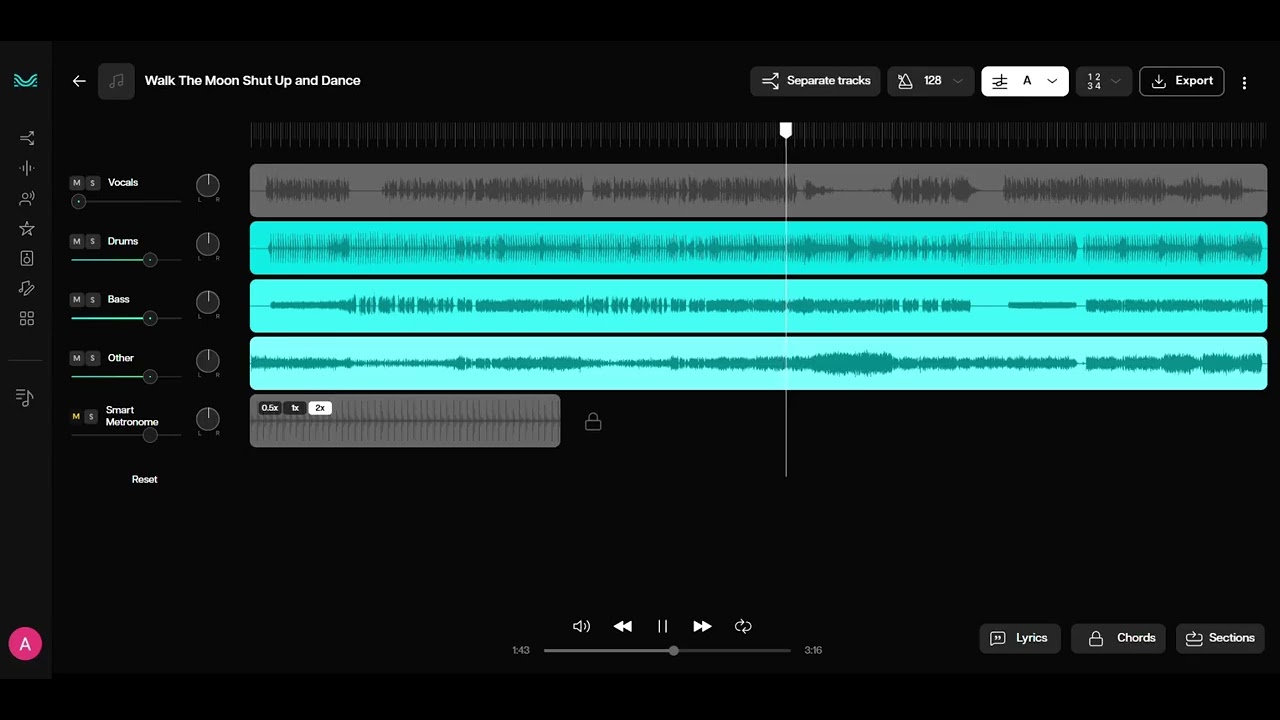Click the total duration 3:16
The width and height of the screenshot is (1280, 720).
tap(813, 650)
